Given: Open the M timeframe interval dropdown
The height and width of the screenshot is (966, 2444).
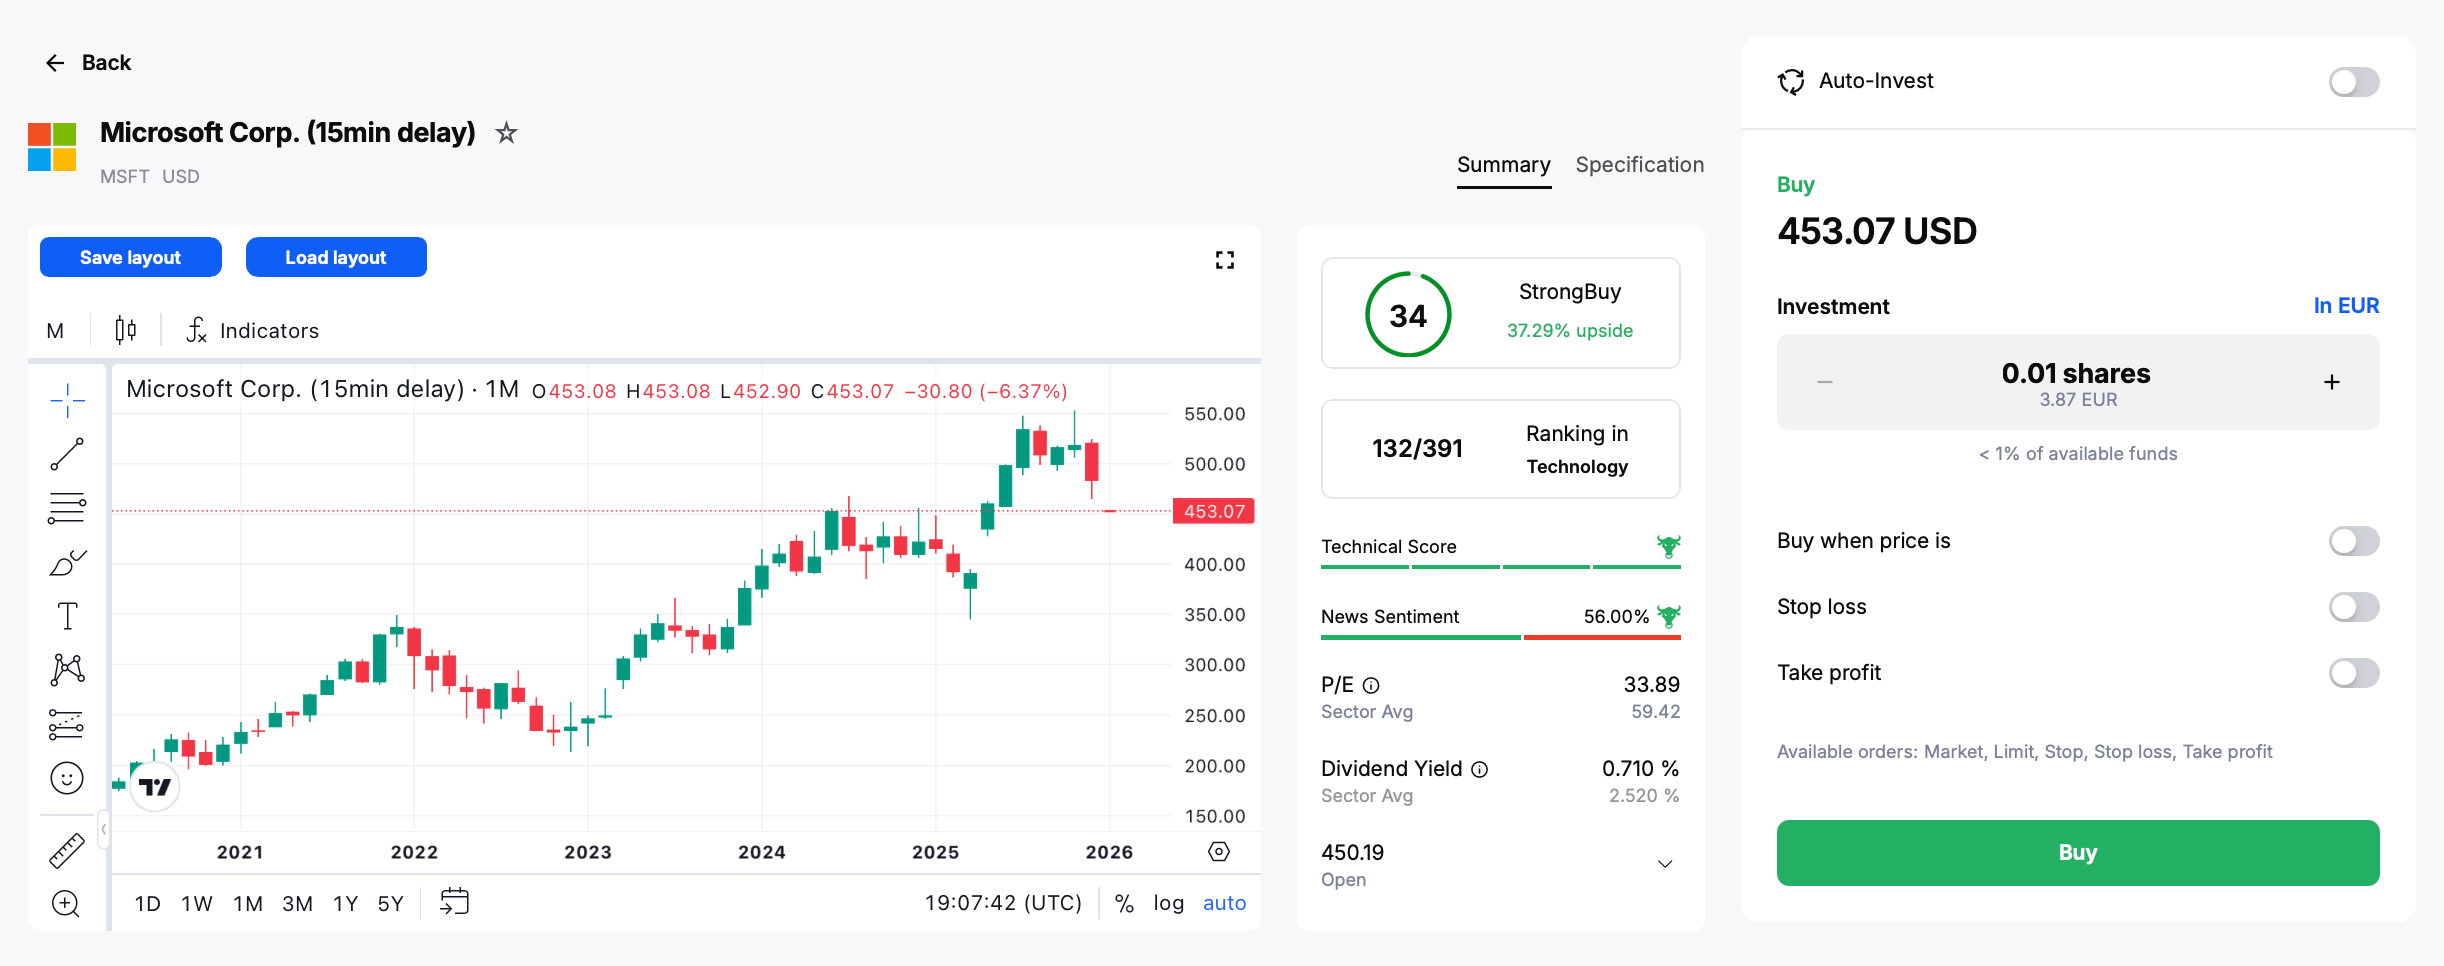Looking at the screenshot, I should click(56, 331).
